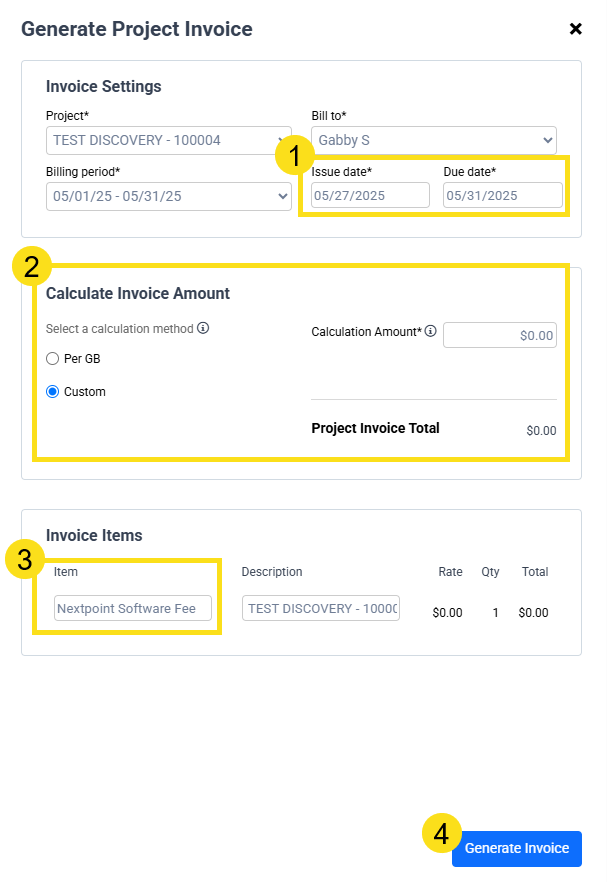
Task: Click info icon beside calculation method
Action: click(x=203, y=328)
